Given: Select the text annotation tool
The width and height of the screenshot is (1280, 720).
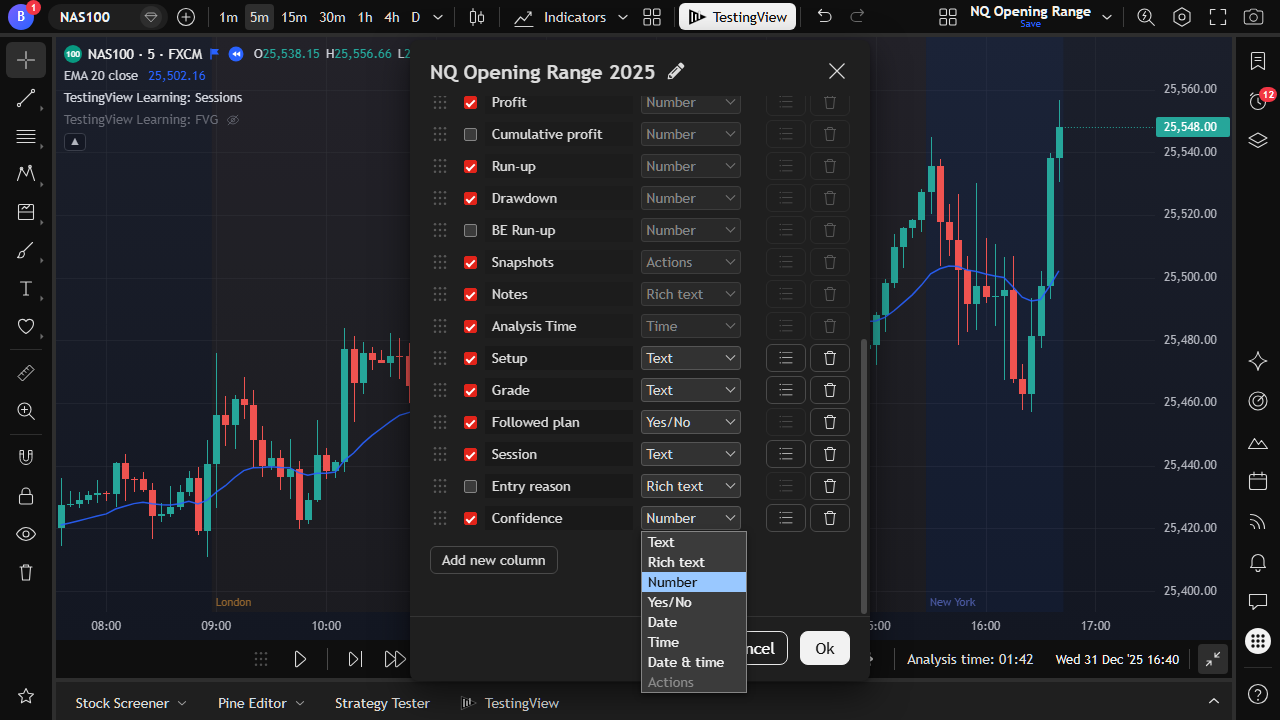Looking at the screenshot, I should tap(26, 289).
